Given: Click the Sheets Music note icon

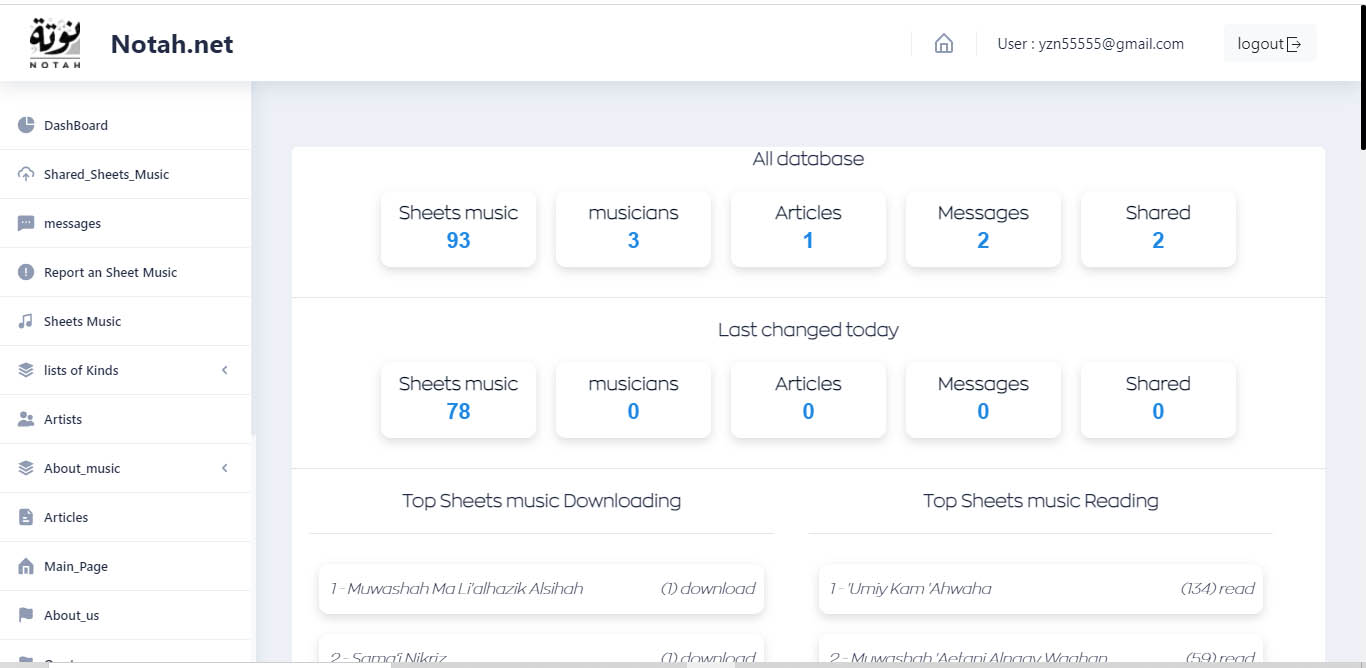Looking at the screenshot, I should coord(26,321).
